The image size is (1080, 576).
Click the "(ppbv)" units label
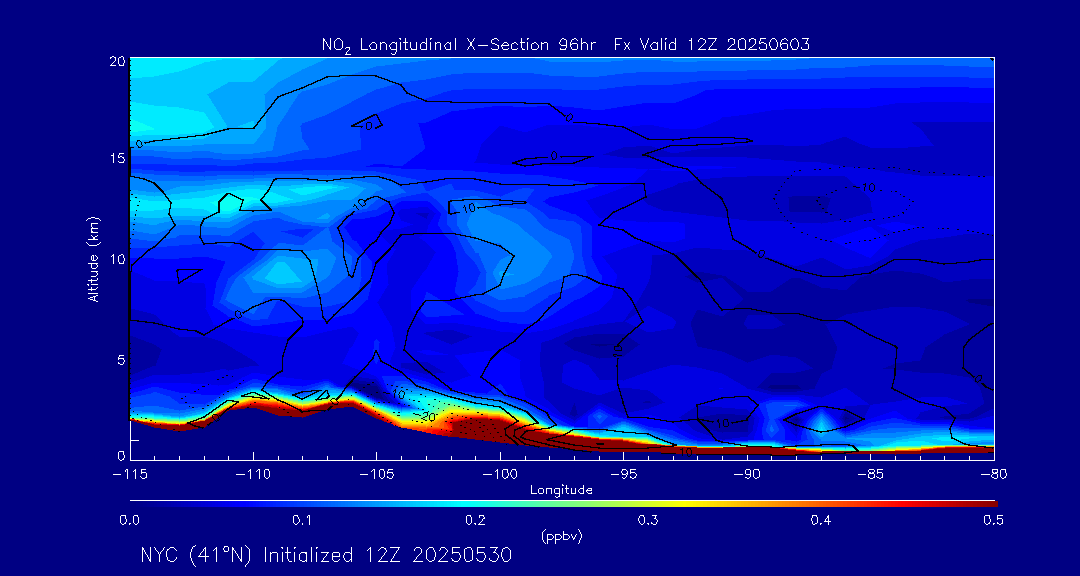(x=561, y=537)
